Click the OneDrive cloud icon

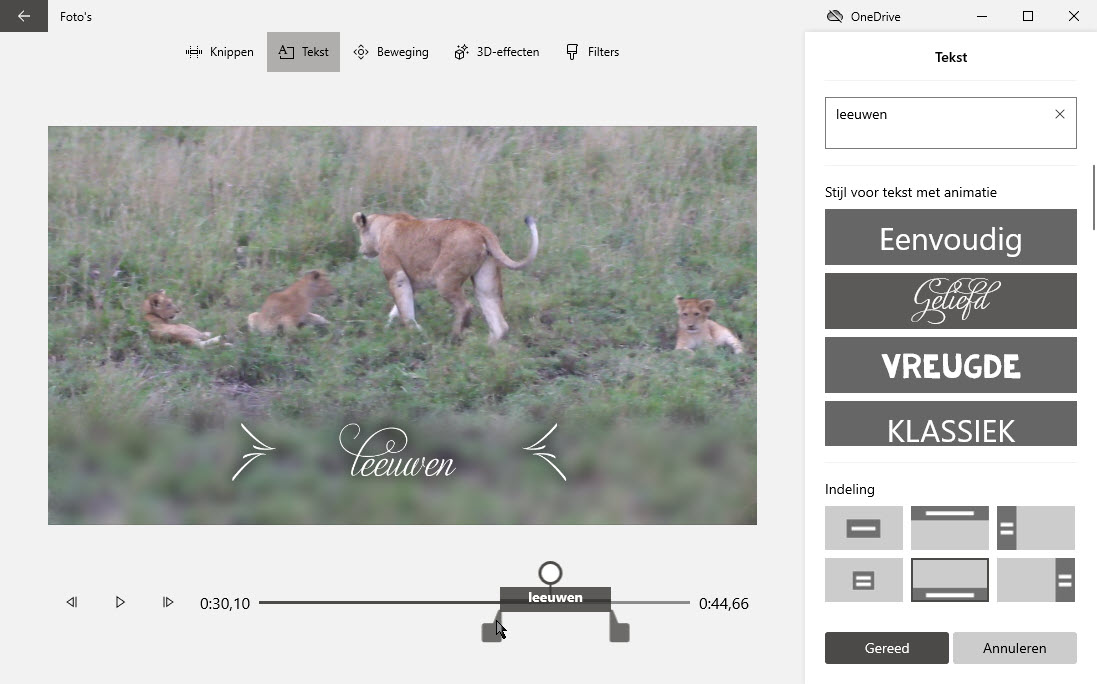pyautogui.click(x=835, y=16)
